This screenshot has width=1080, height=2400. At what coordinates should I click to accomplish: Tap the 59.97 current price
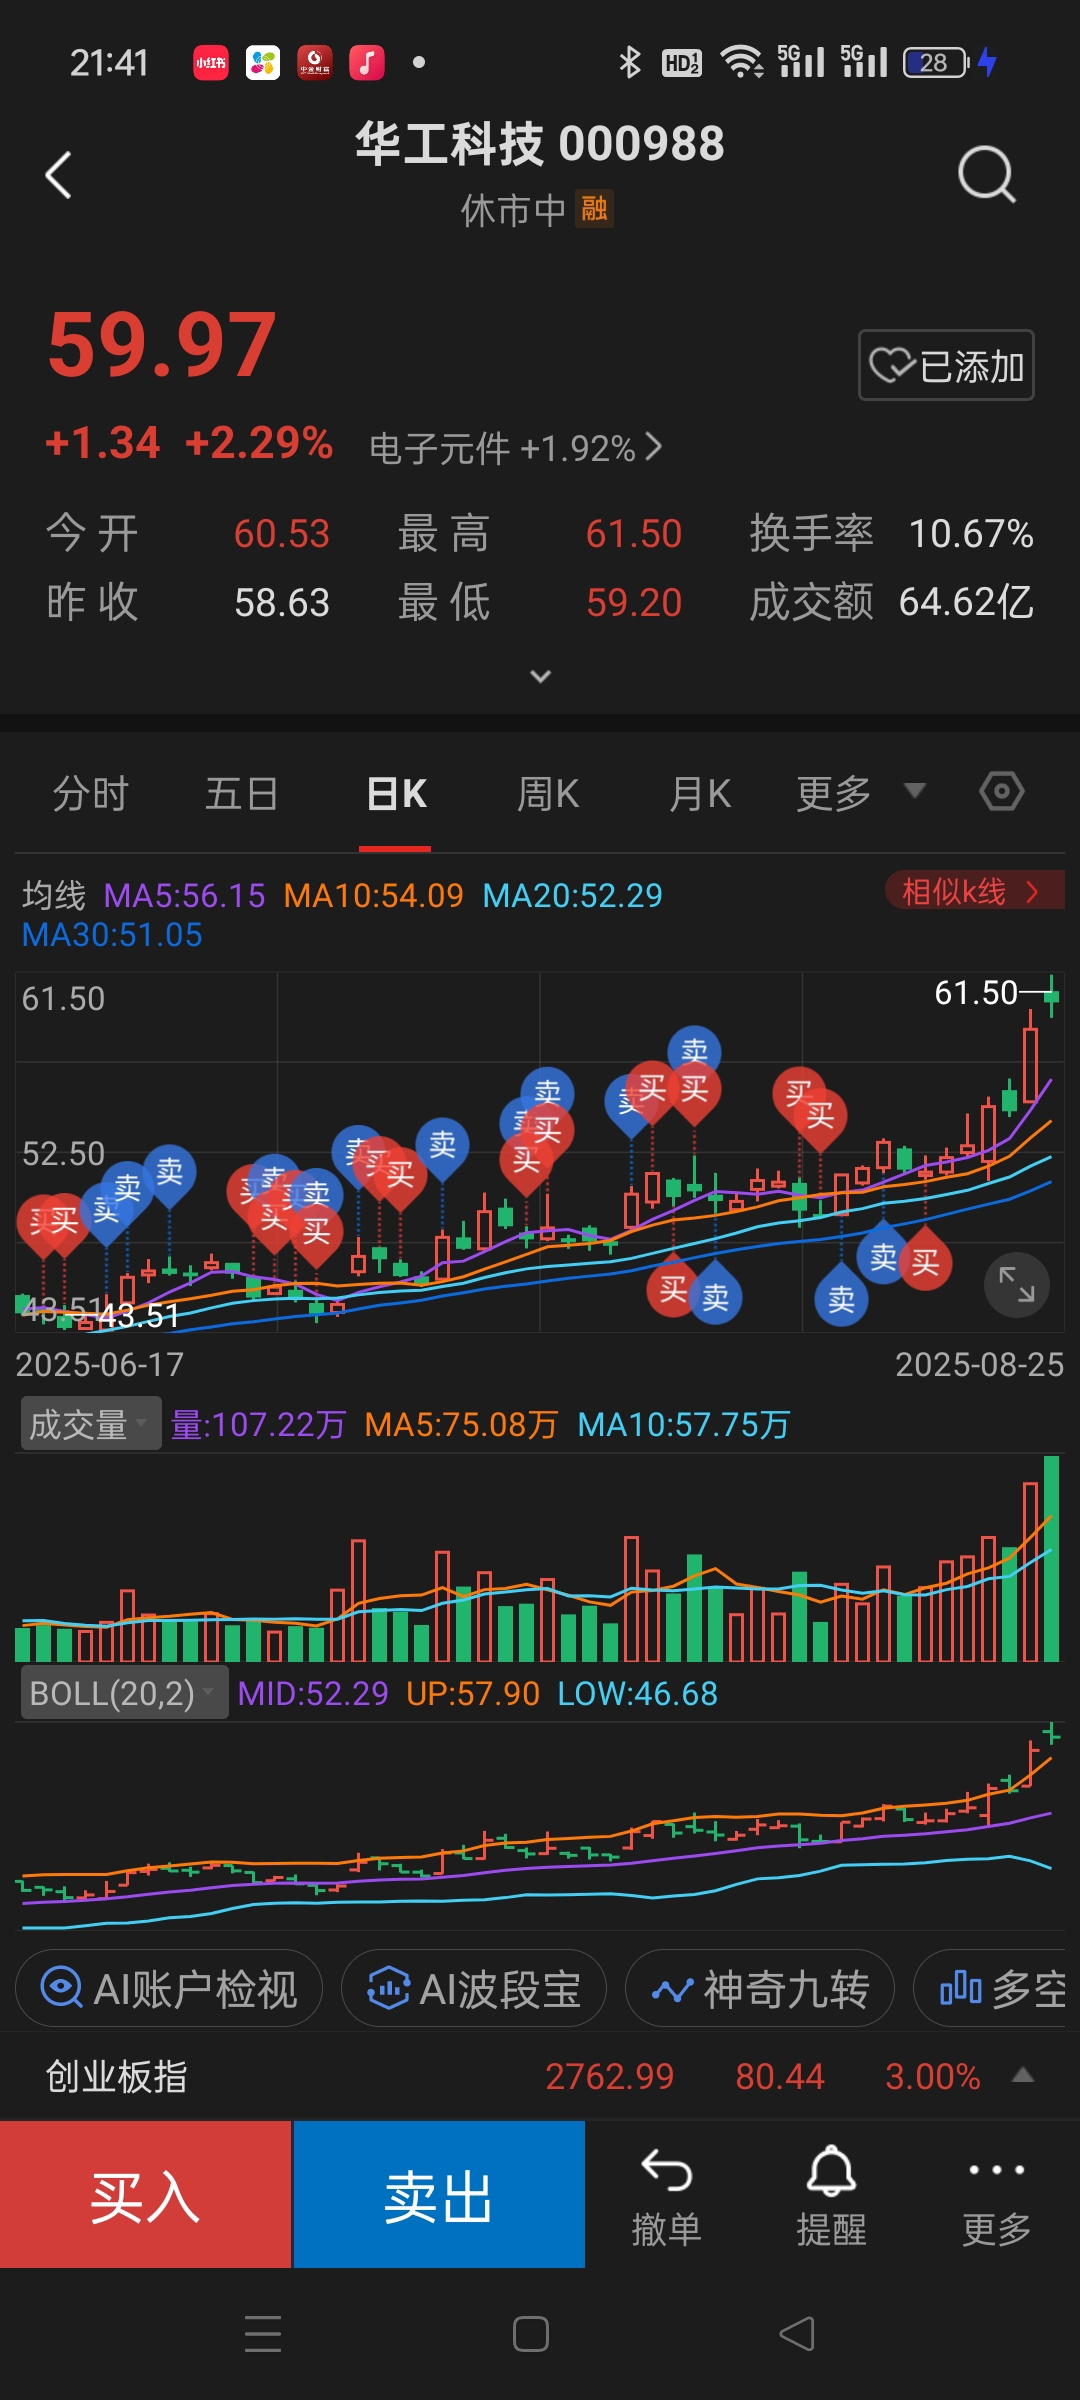pos(161,344)
